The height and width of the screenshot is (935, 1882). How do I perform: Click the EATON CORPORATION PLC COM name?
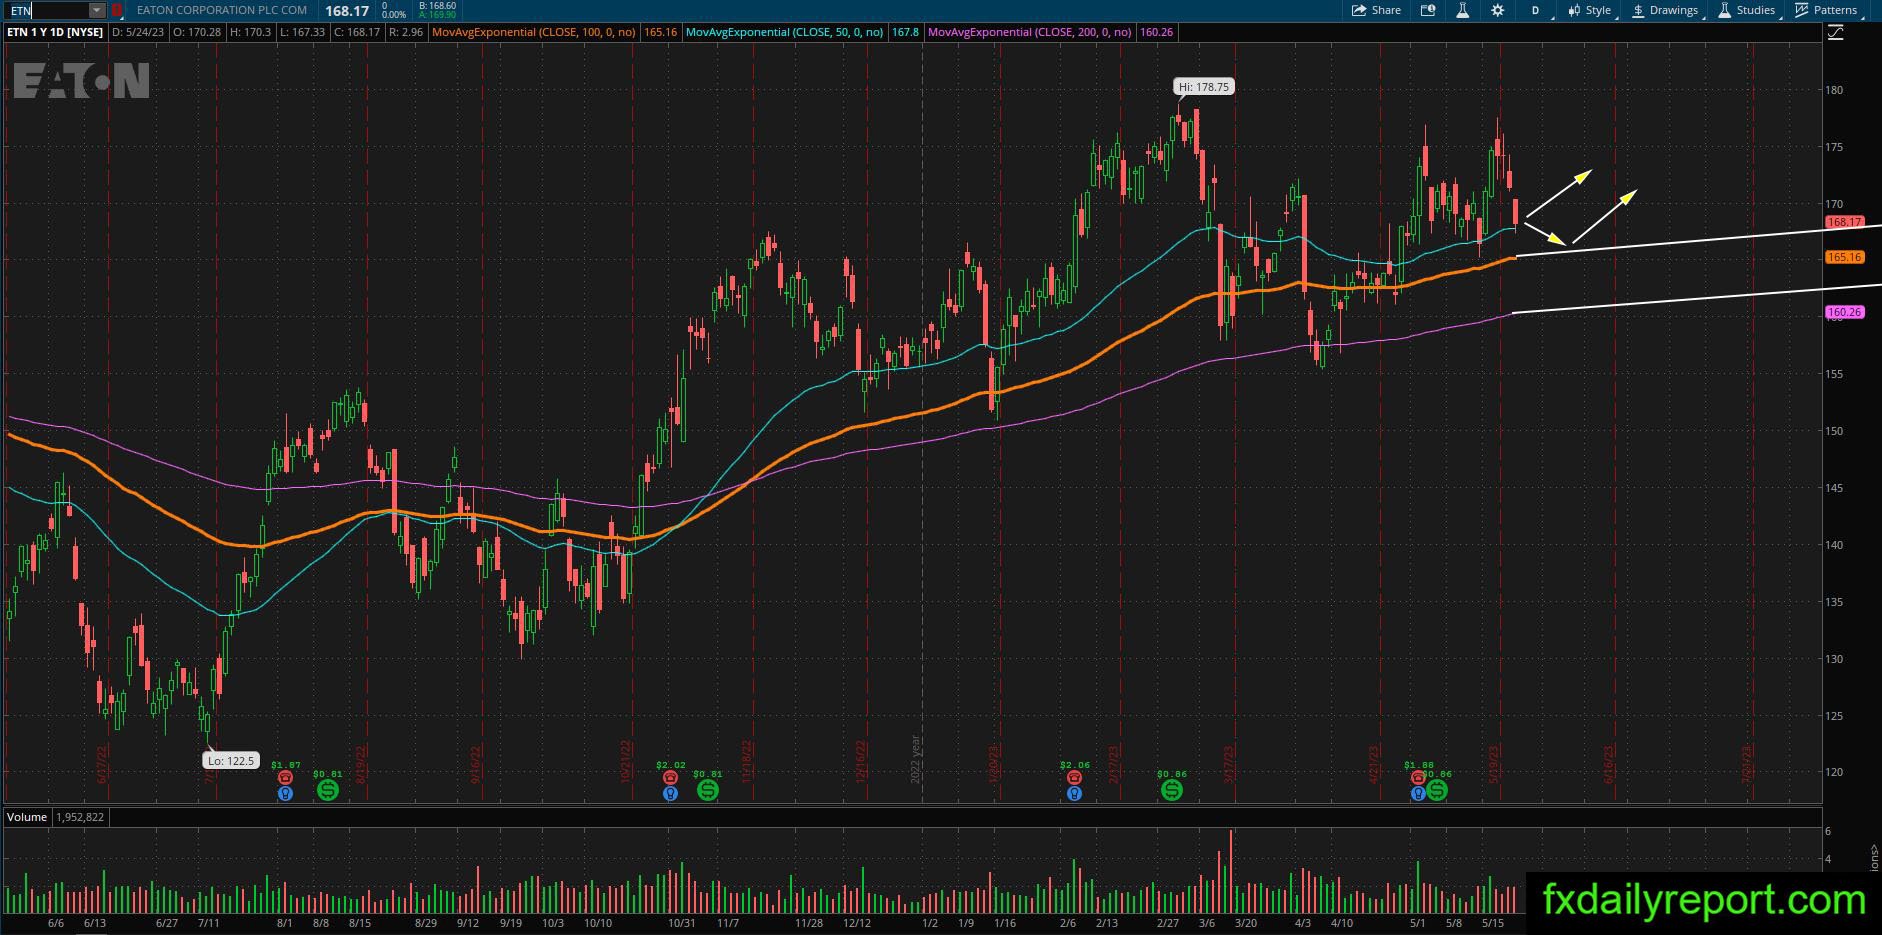click(x=220, y=10)
